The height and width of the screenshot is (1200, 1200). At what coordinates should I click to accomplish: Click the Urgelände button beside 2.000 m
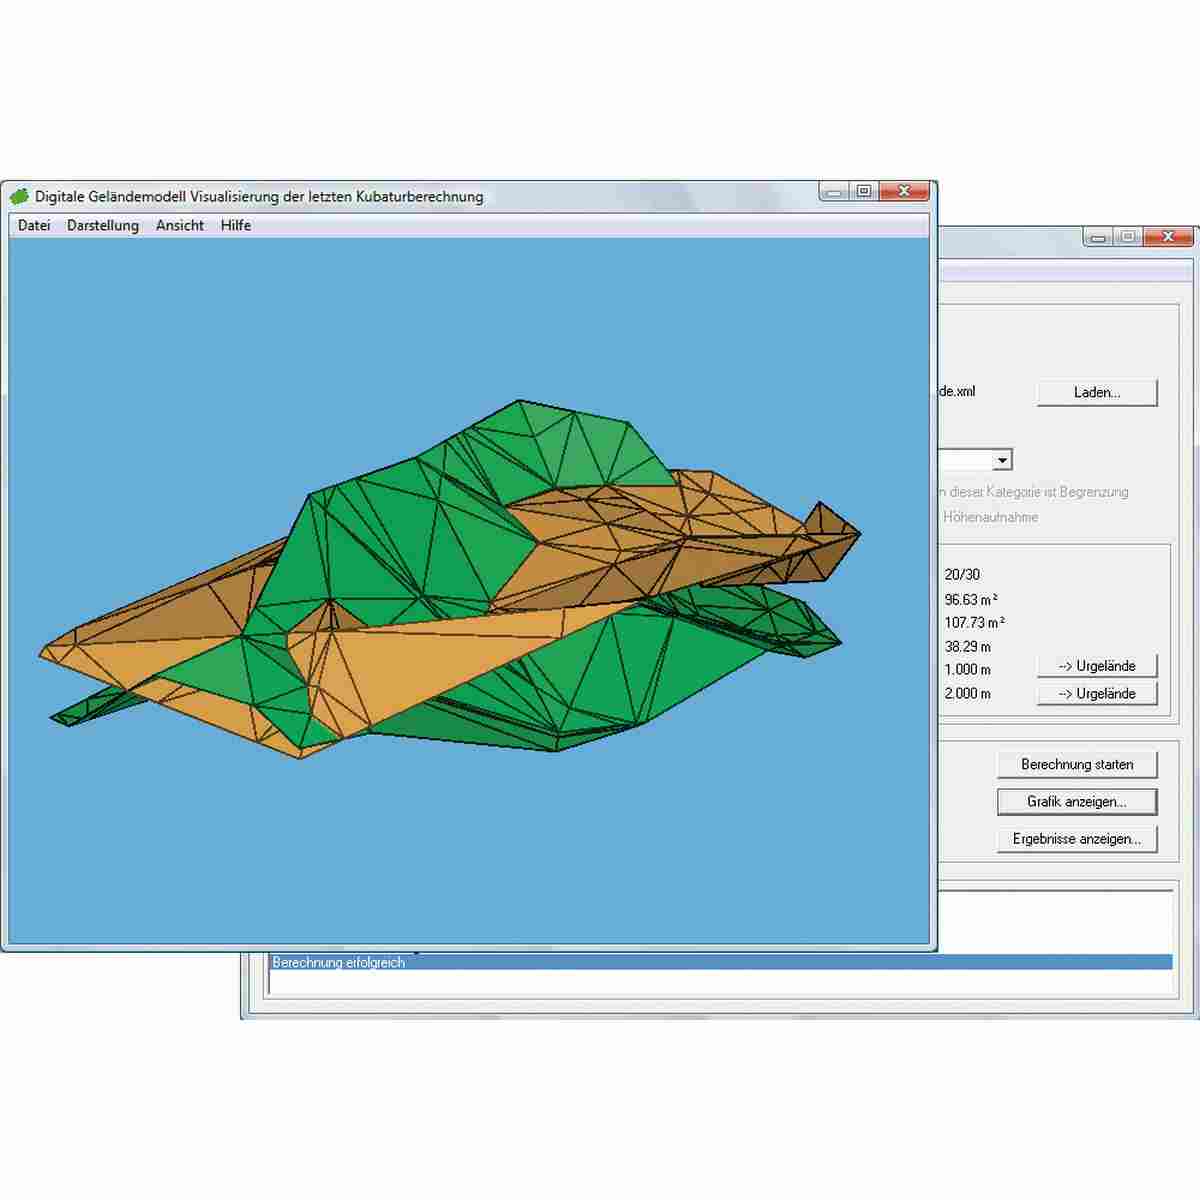[x=1096, y=694]
